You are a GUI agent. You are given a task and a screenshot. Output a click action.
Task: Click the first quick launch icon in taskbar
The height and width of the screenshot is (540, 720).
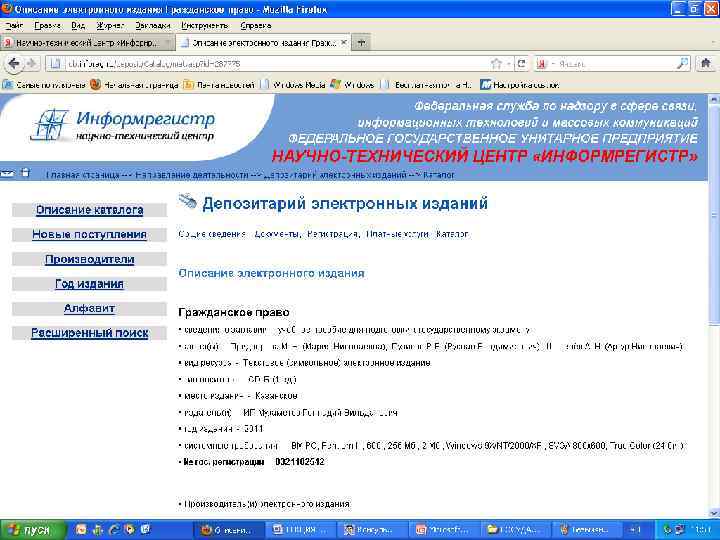click(81, 530)
